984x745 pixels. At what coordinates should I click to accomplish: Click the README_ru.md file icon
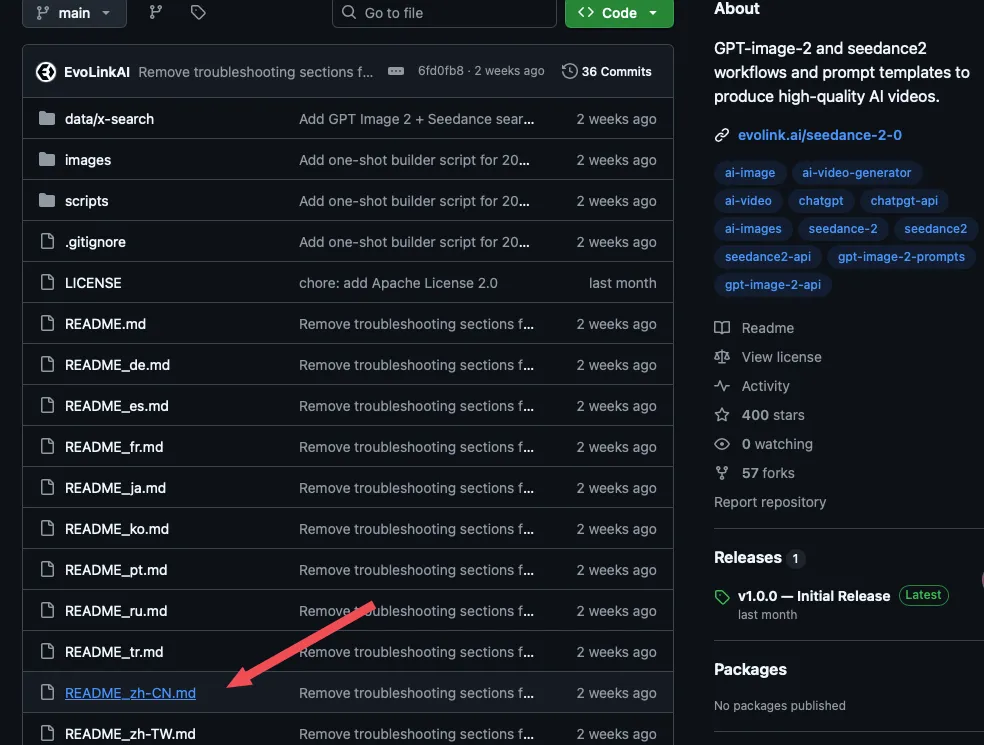click(x=47, y=610)
